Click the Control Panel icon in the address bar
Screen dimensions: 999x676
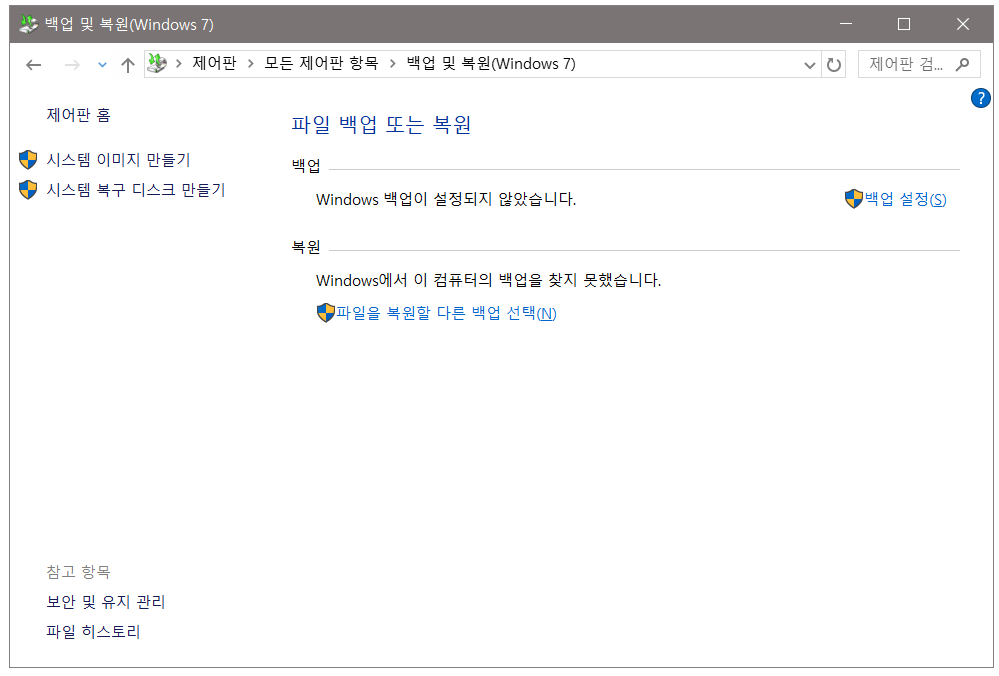156,63
